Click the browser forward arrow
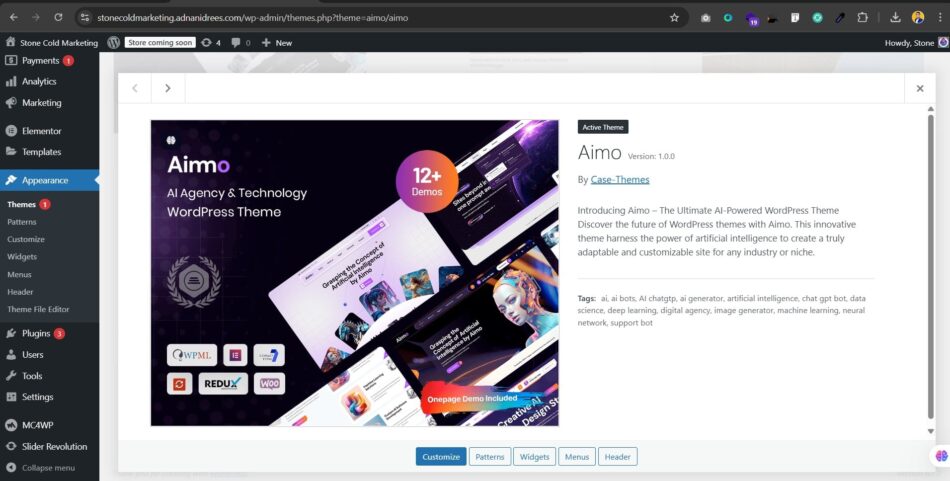This screenshot has height=481, width=950. pyautogui.click(x=36, y=18)
